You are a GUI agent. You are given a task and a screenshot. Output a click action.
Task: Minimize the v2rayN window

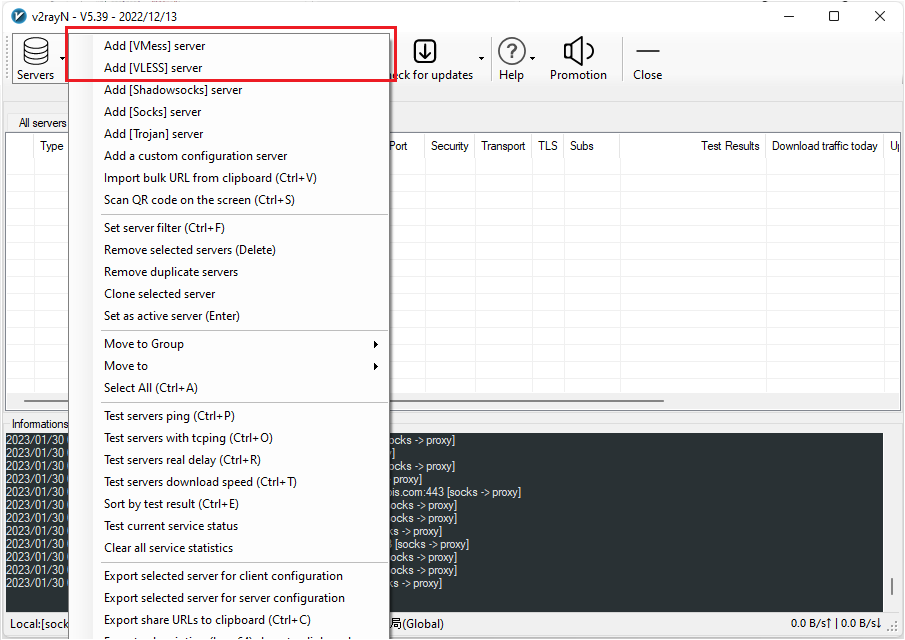(x=789, y=16)
